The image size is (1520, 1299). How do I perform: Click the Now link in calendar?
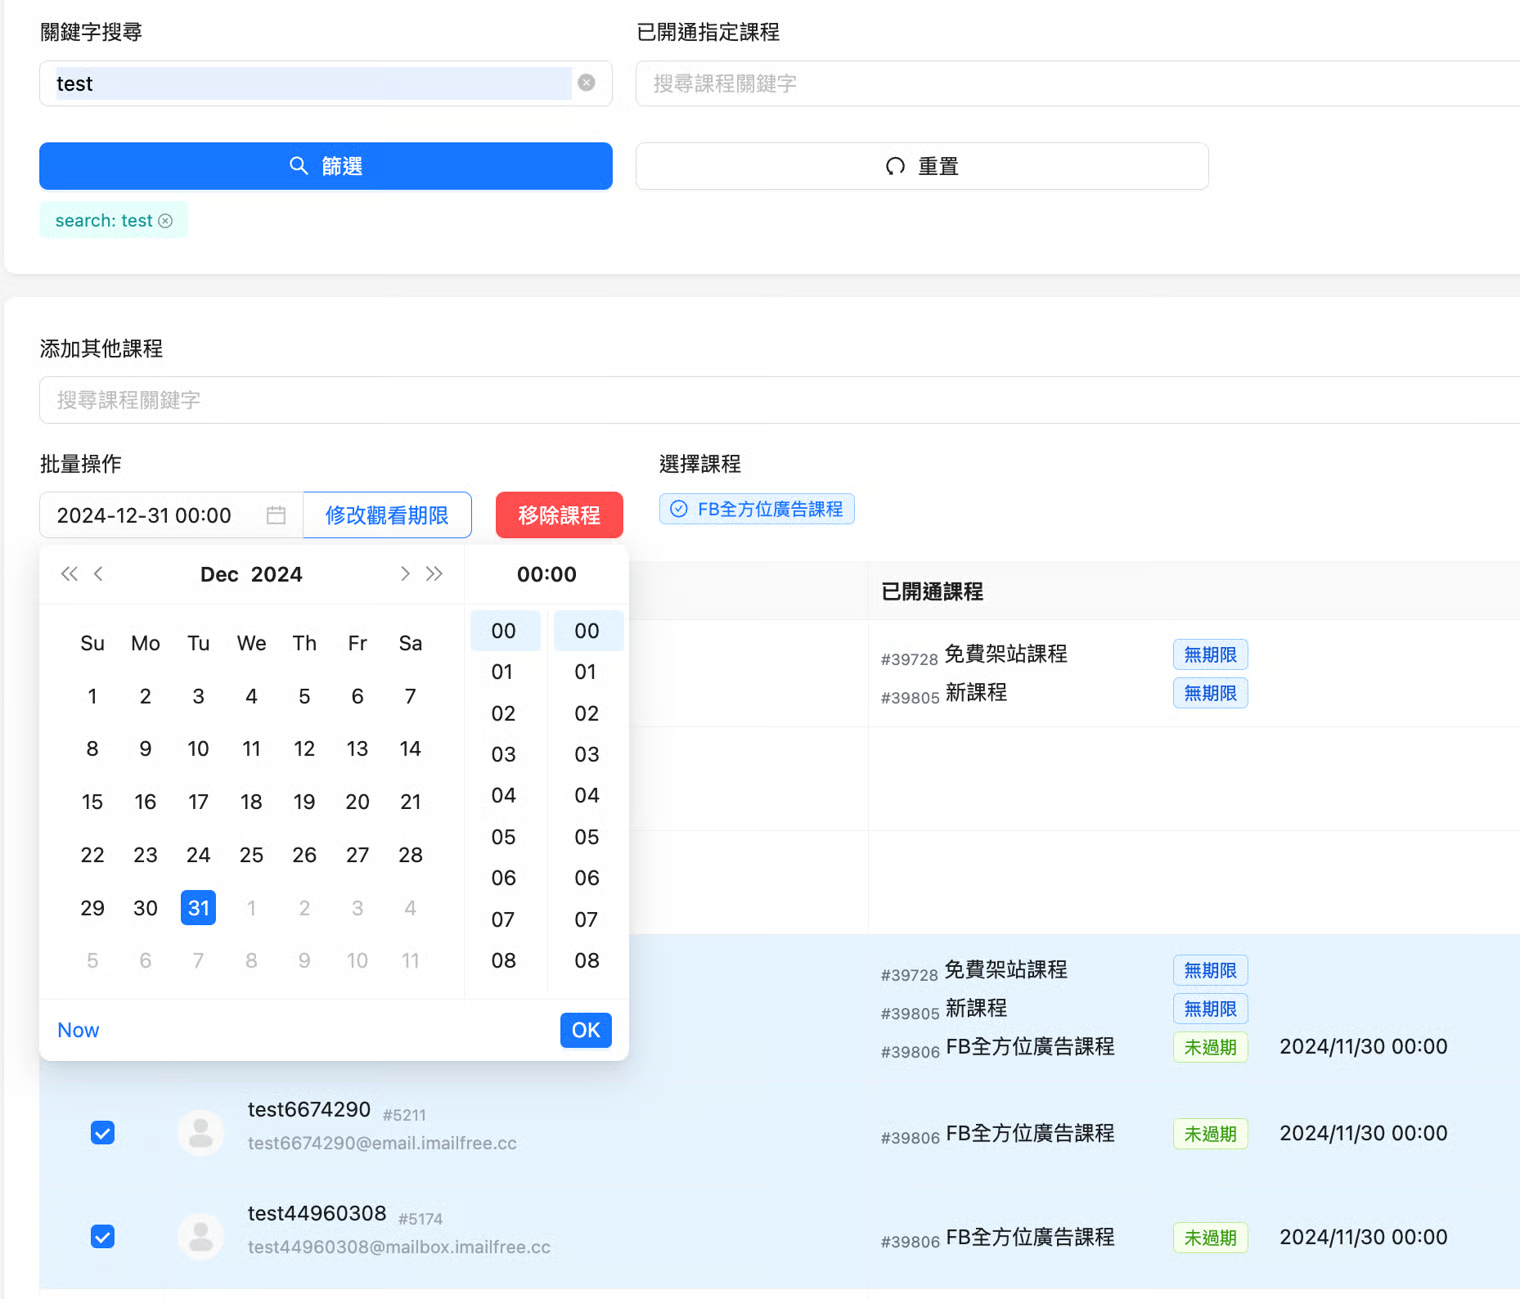click(x=78, y=1030)
